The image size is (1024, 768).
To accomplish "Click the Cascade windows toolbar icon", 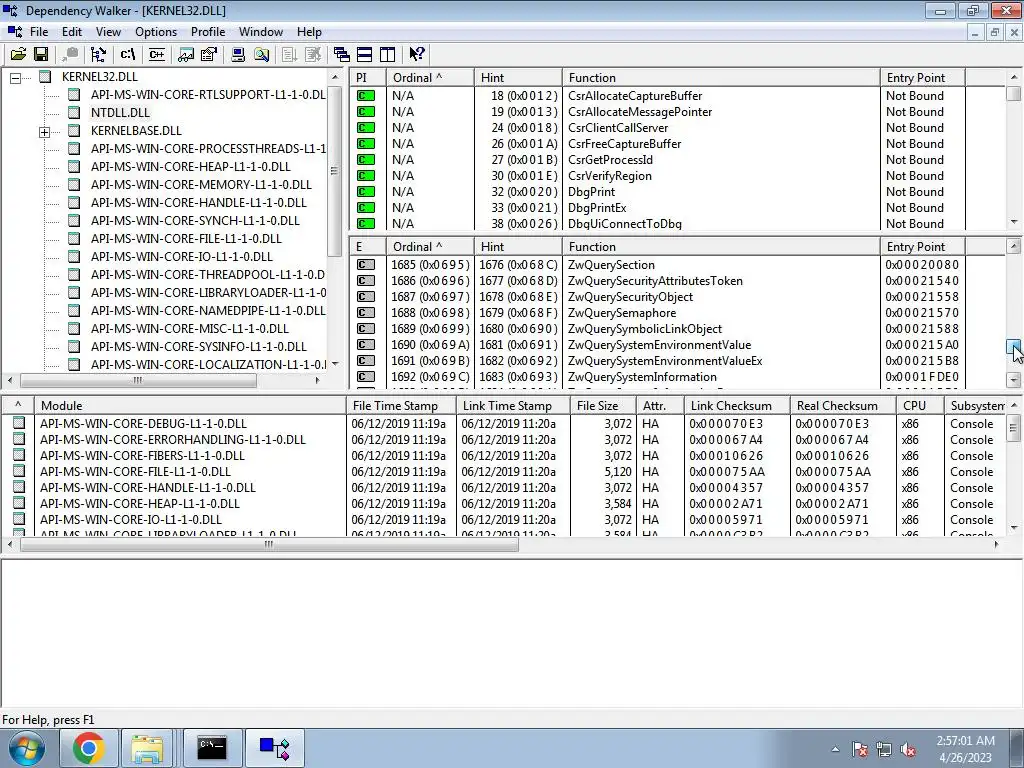I will click(342, 54).
